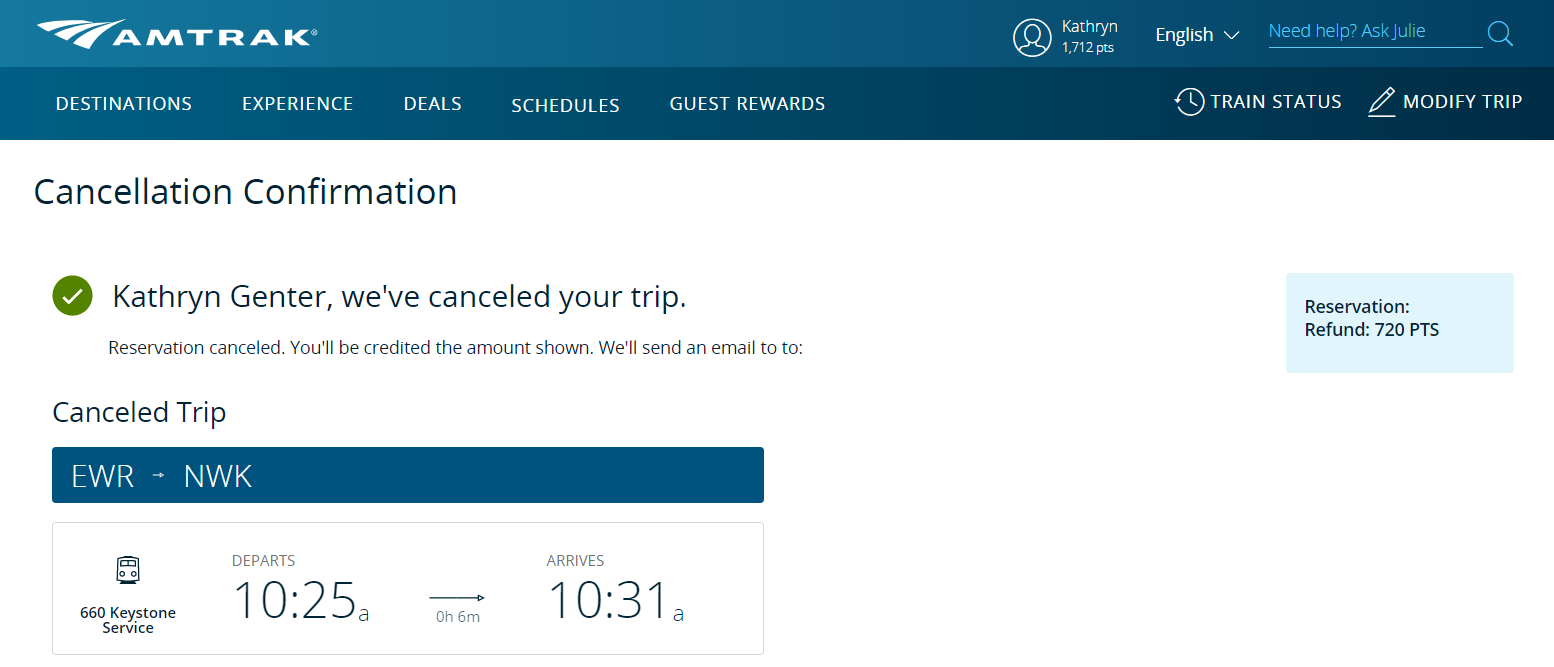Select MODIFY TRIP
1554x667 pixels.
pos(1464,101)
